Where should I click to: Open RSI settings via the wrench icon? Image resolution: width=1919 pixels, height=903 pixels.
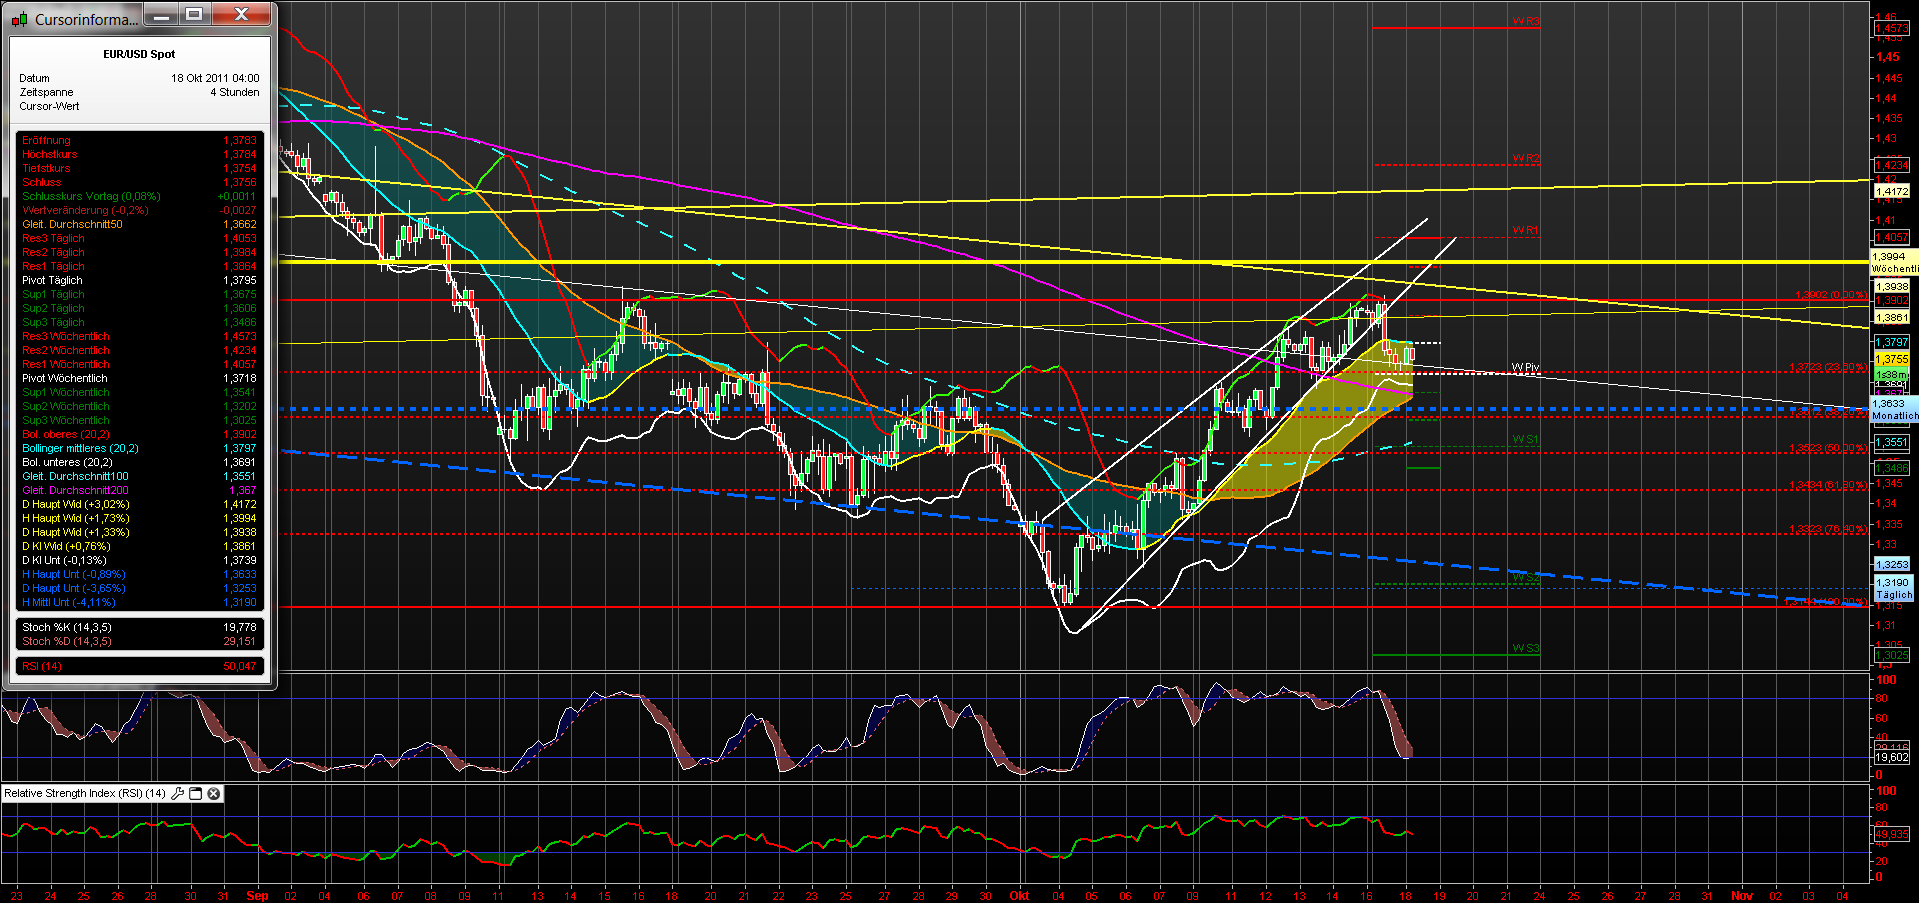(x=179, y=793)
